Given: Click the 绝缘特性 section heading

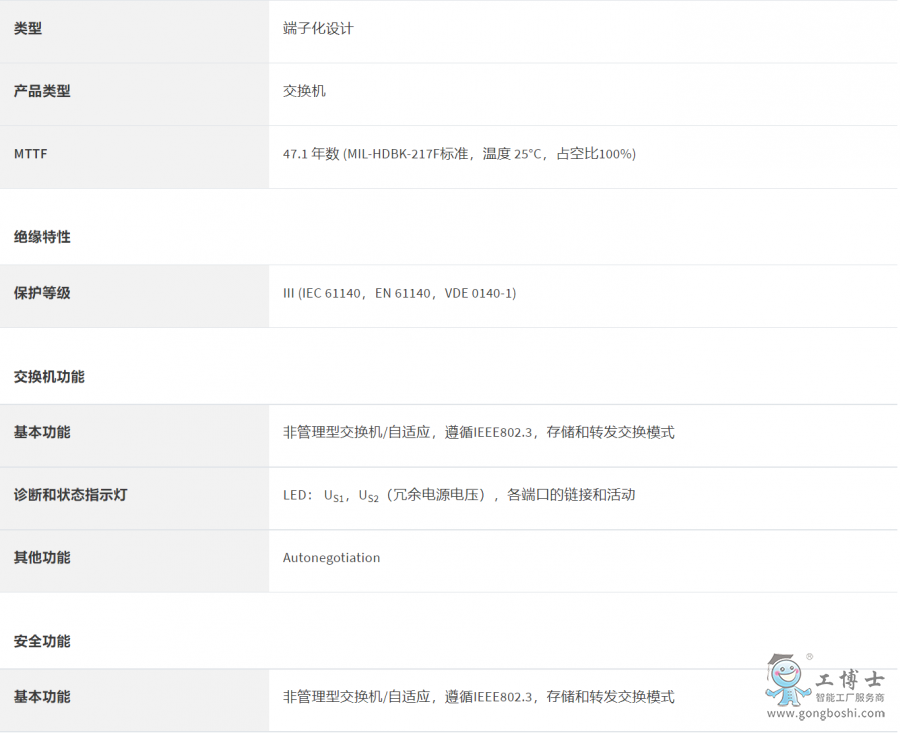Looking at the screenshot, I should point(42,237).
